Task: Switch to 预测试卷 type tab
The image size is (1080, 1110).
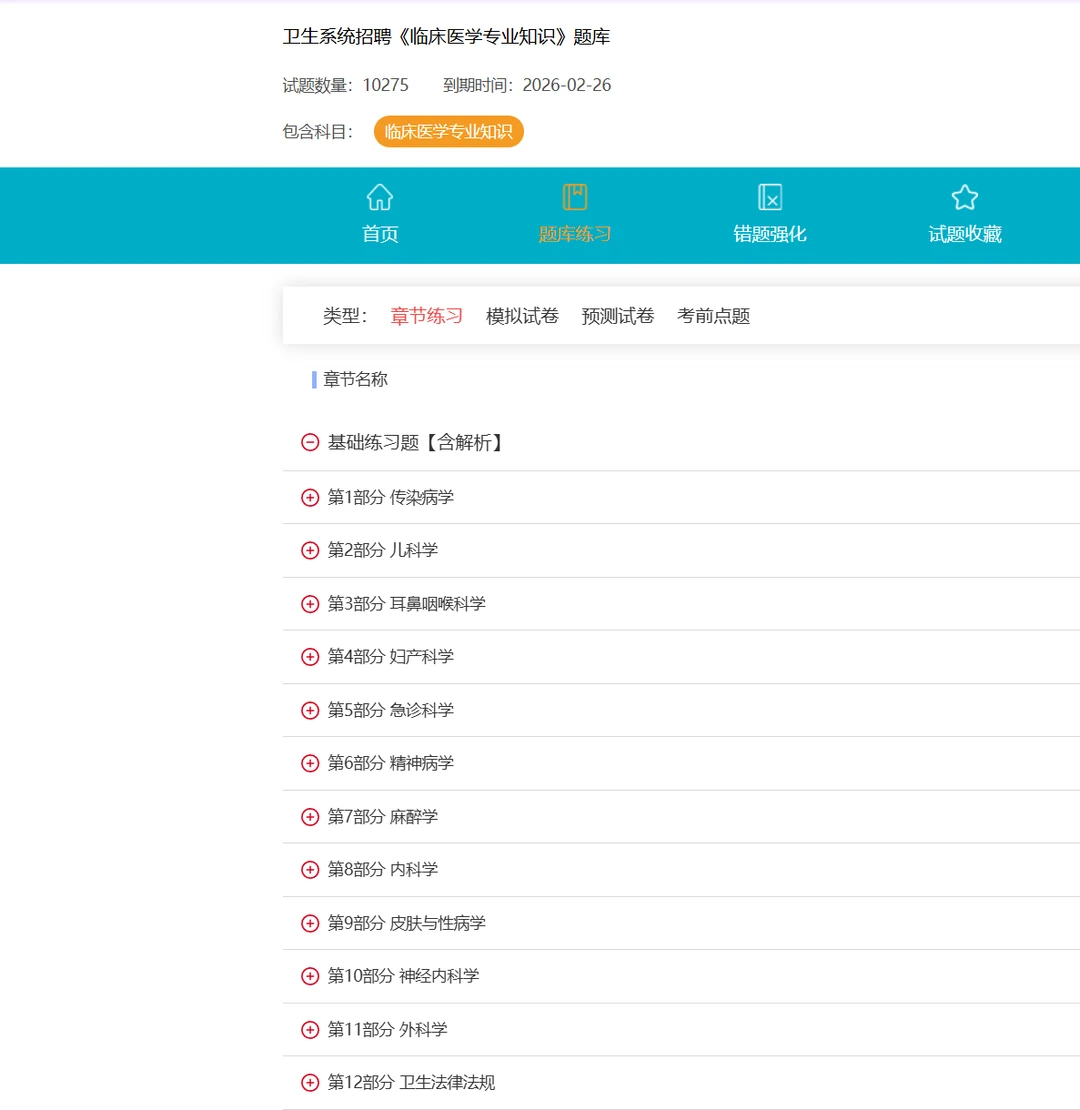Action: 618,316
